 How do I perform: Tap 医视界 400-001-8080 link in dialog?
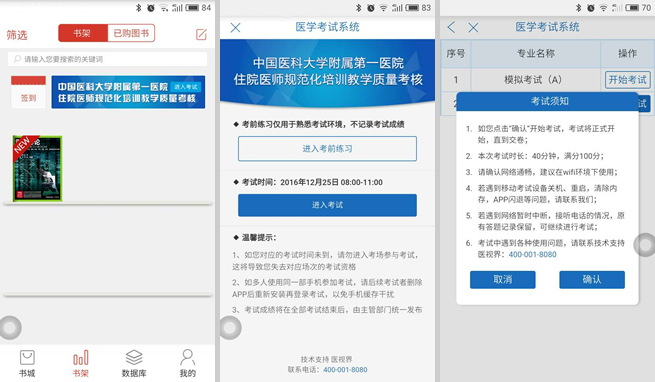[x=533, y=255]
